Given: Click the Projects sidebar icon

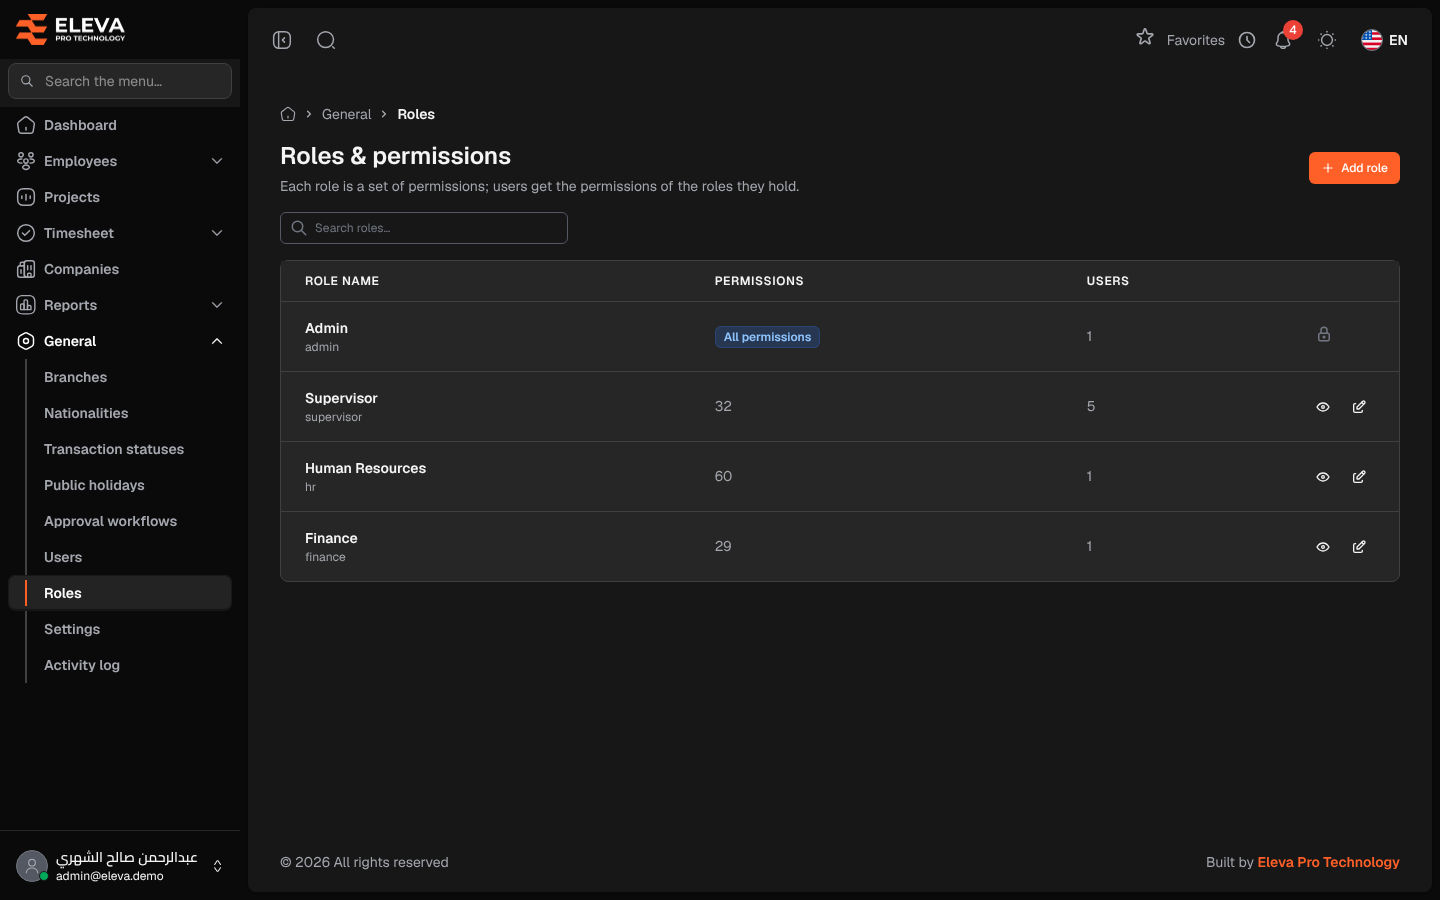Looking at the screenshot, I should tap(26, 197).
